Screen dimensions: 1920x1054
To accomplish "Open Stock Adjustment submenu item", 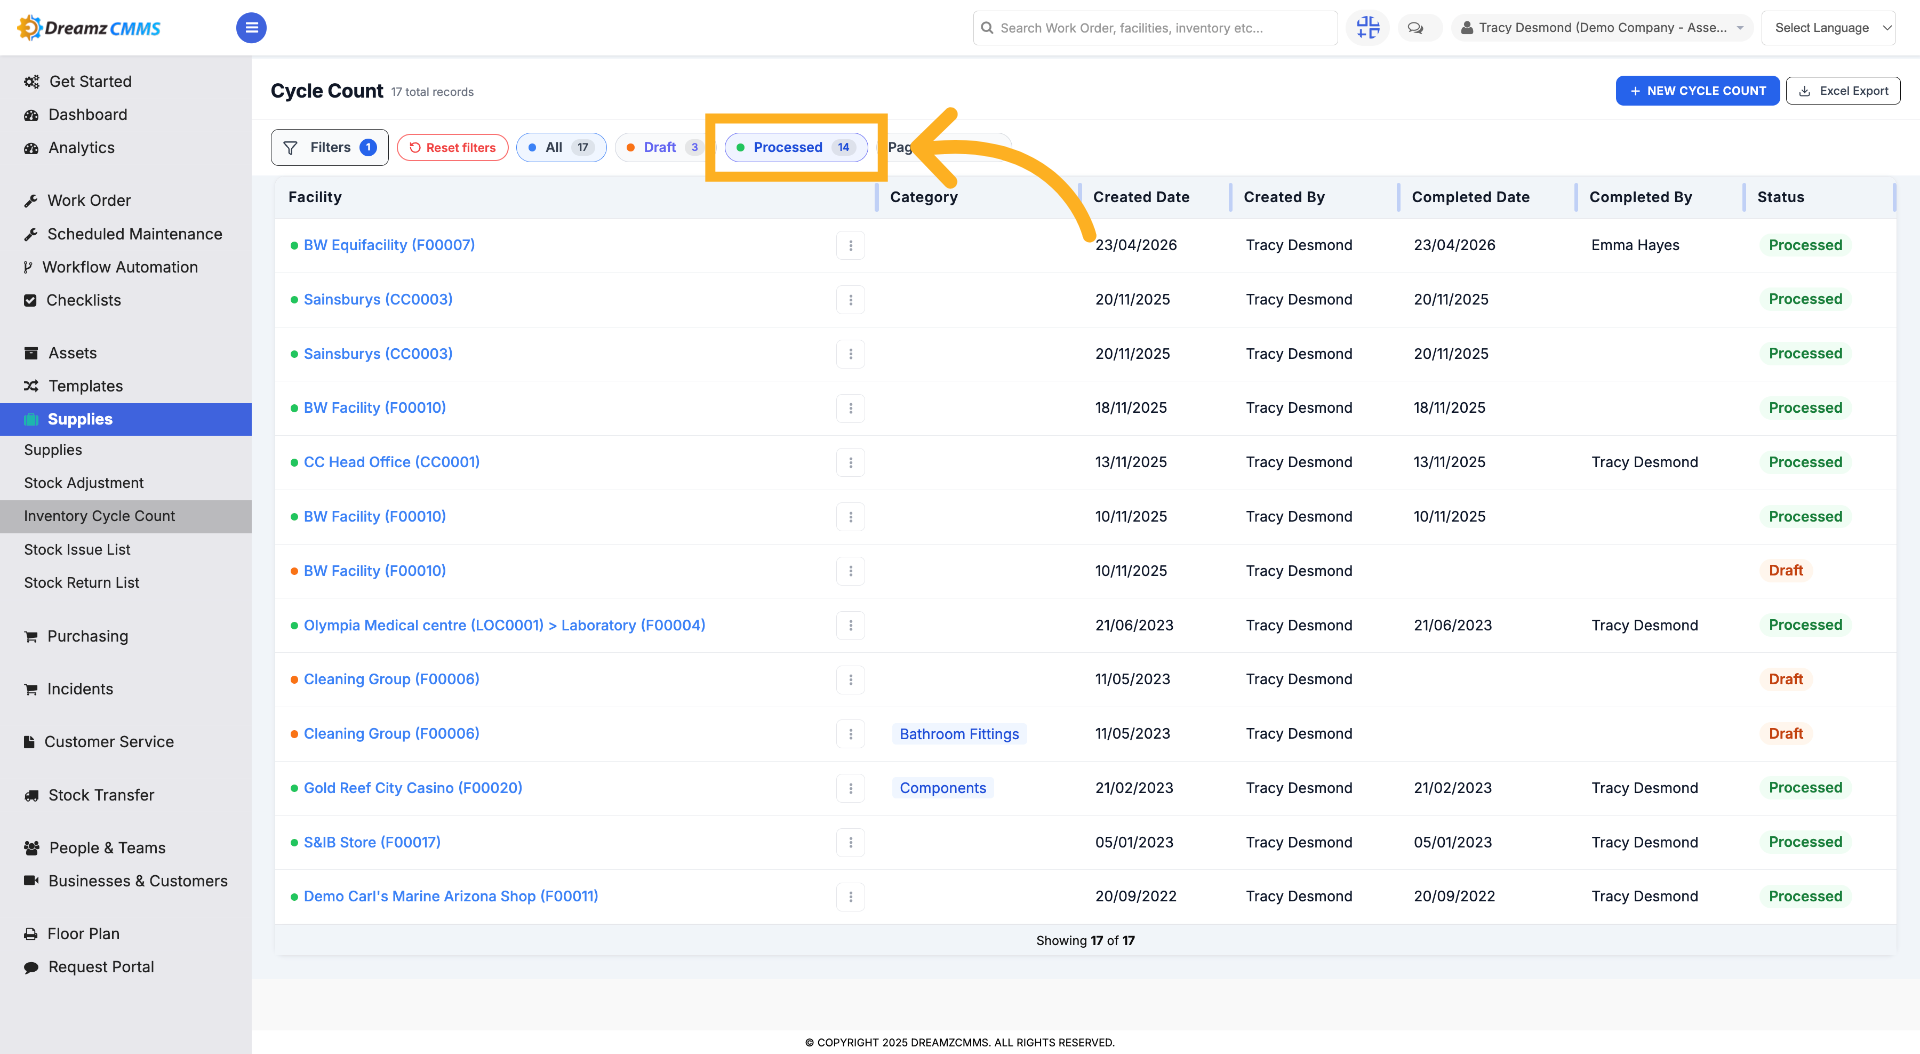I will pyautogui.click(x=84, y=483).
